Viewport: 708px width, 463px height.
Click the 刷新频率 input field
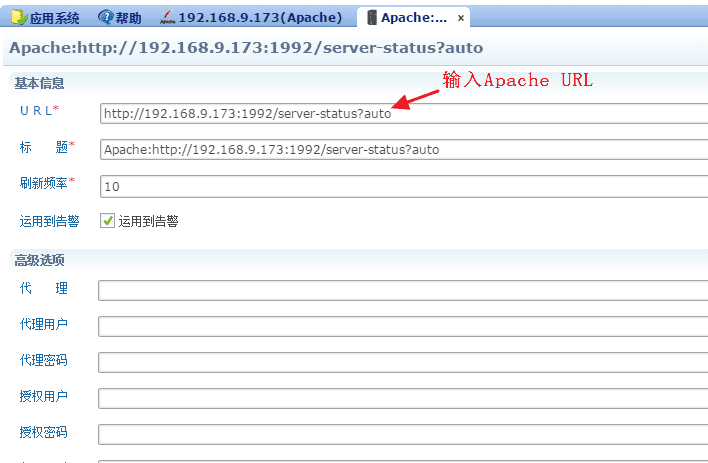click(404, 187)
